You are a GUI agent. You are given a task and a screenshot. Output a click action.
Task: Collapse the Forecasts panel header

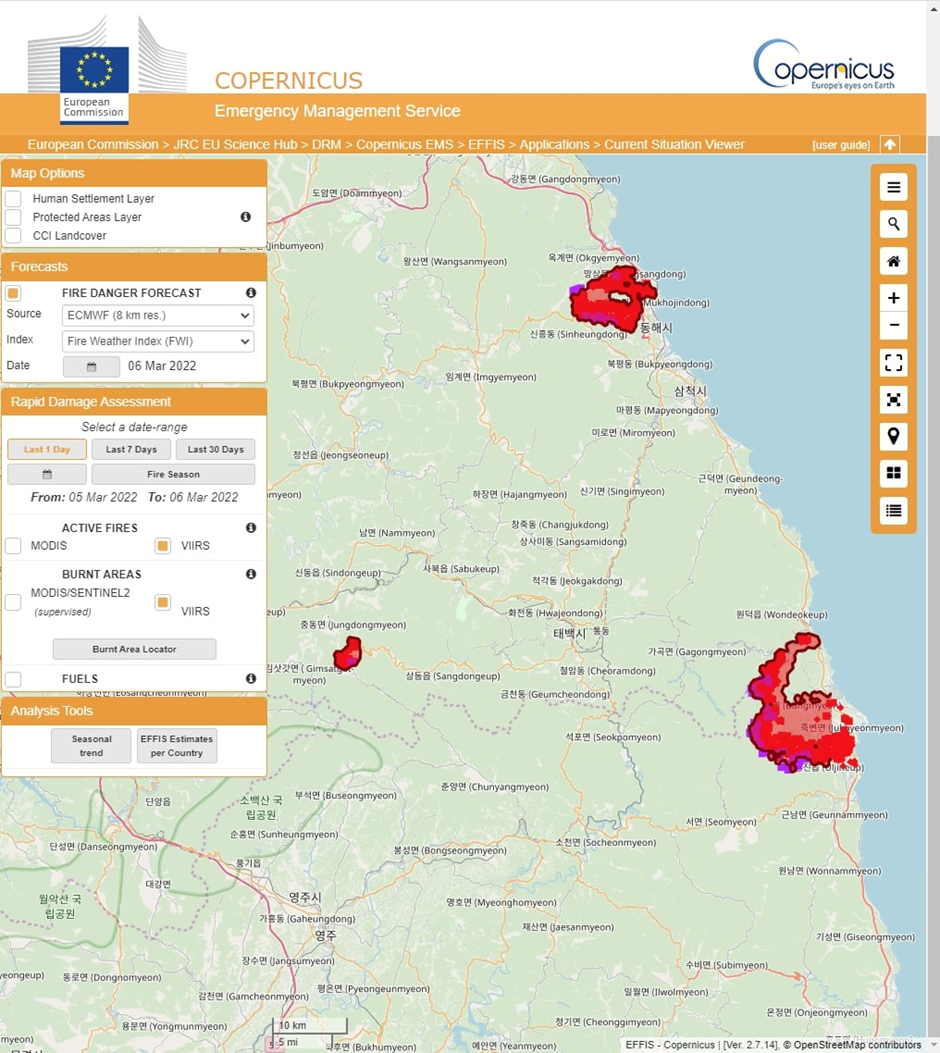click(134, 267)
